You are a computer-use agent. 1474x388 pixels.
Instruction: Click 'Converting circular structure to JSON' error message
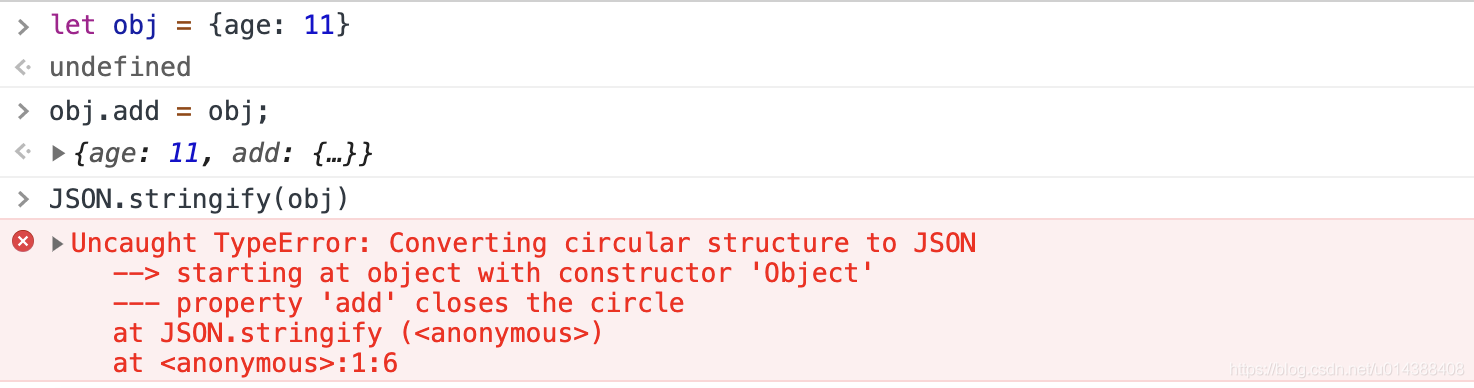[x=682, y=243]
